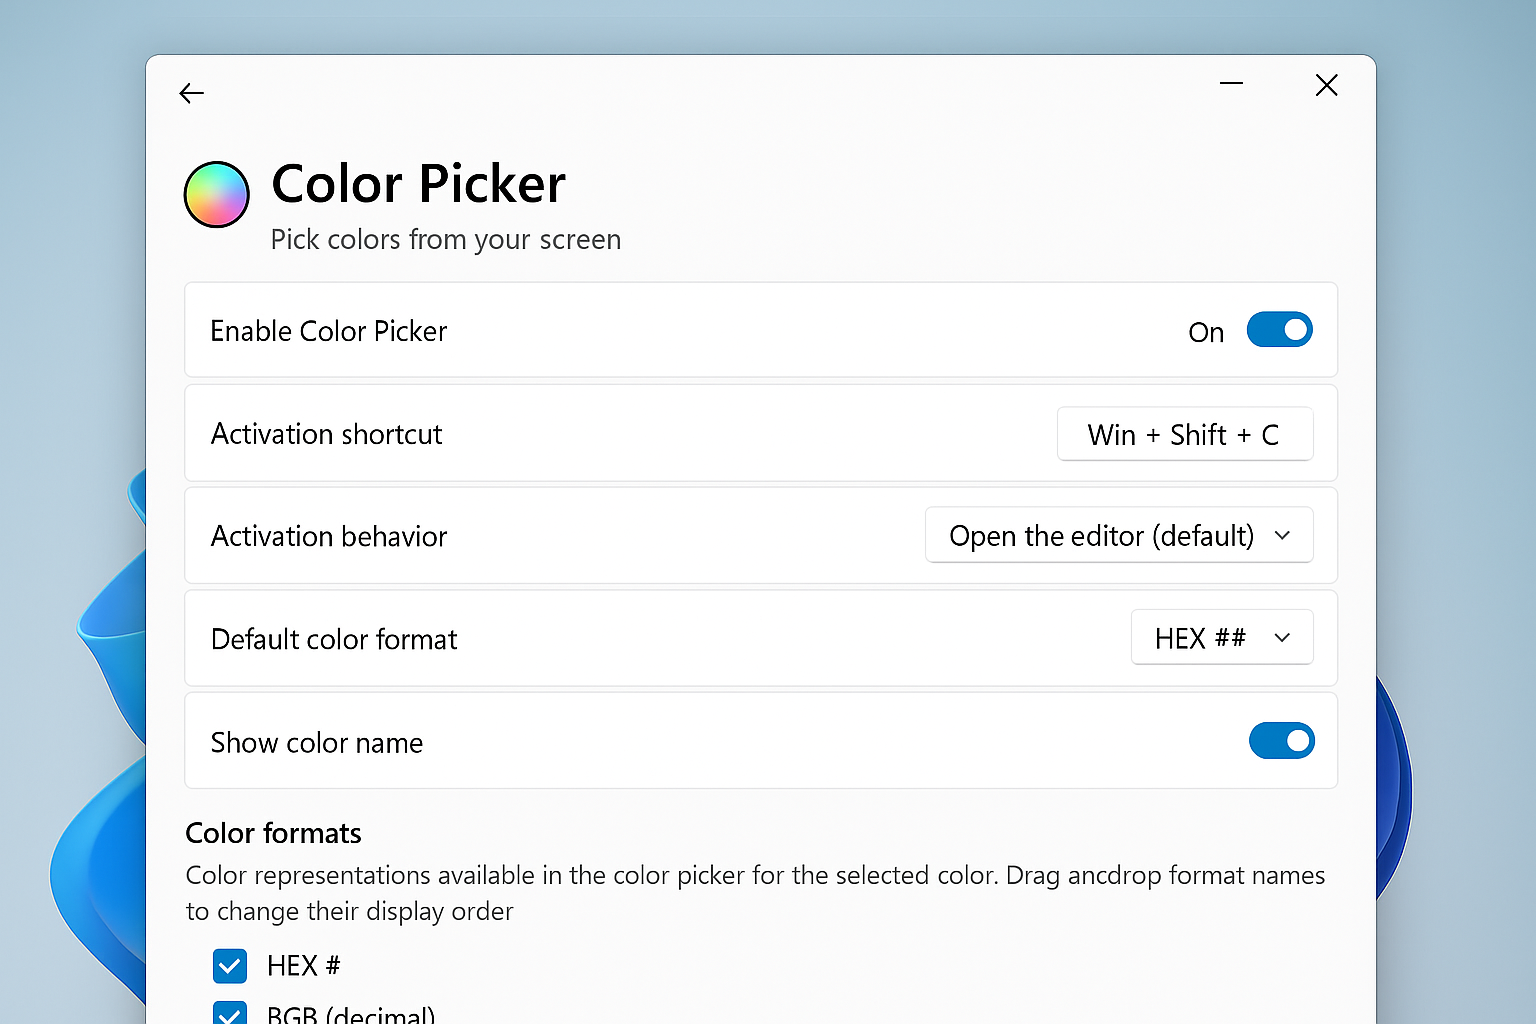
Task: Click the back arrow icon
Action: click(x=191, y=92)
